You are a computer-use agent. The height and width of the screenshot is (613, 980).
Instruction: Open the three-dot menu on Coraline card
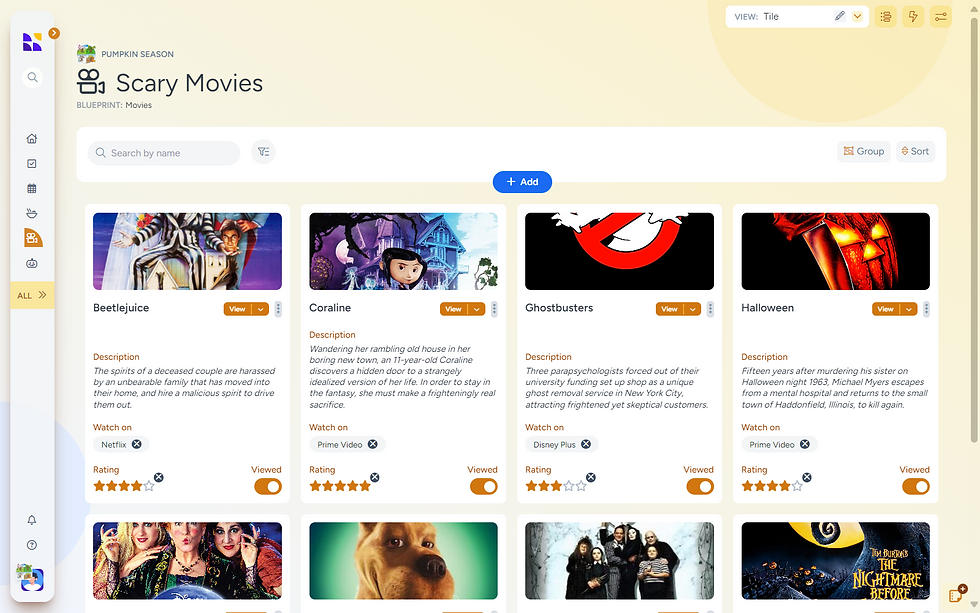click(494, 309)
